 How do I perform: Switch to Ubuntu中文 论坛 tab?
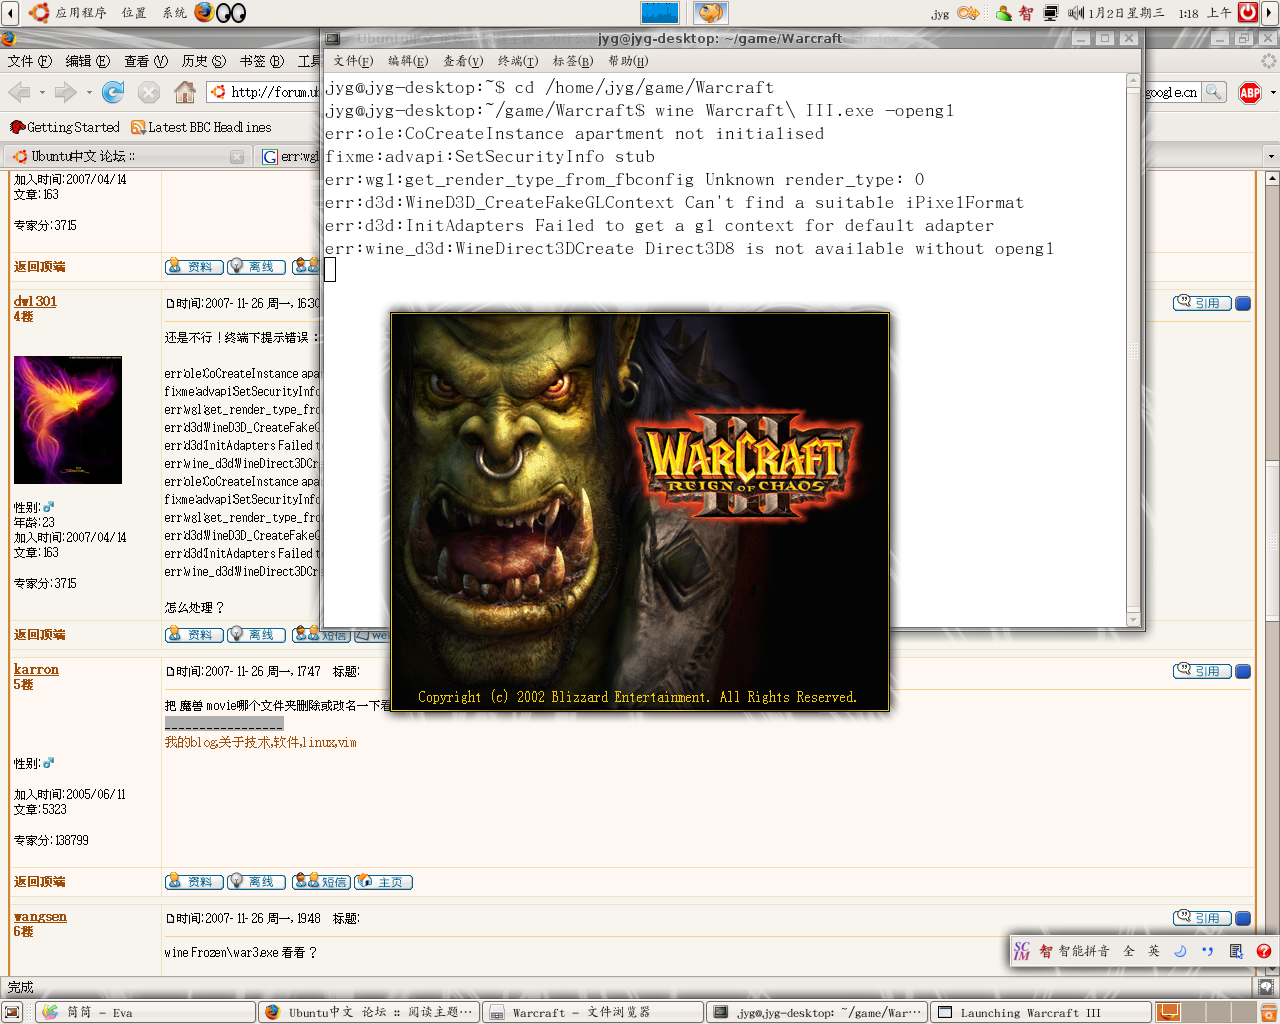[x=127, y=156]
